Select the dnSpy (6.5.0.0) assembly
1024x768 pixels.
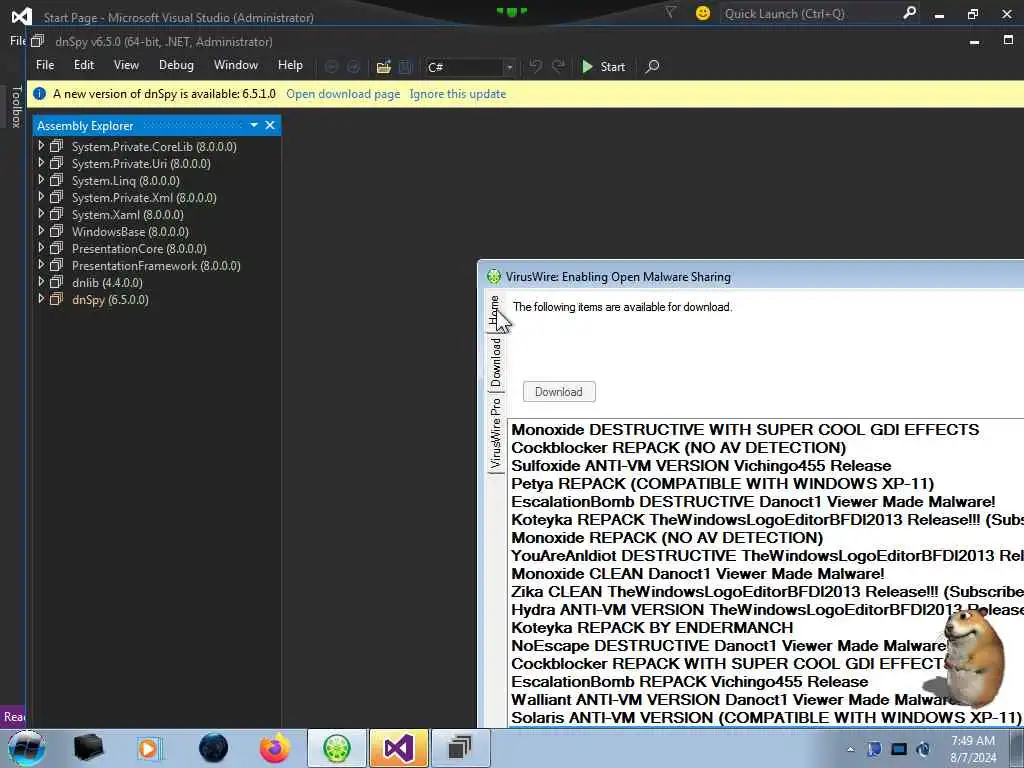(x=110, y=299)
